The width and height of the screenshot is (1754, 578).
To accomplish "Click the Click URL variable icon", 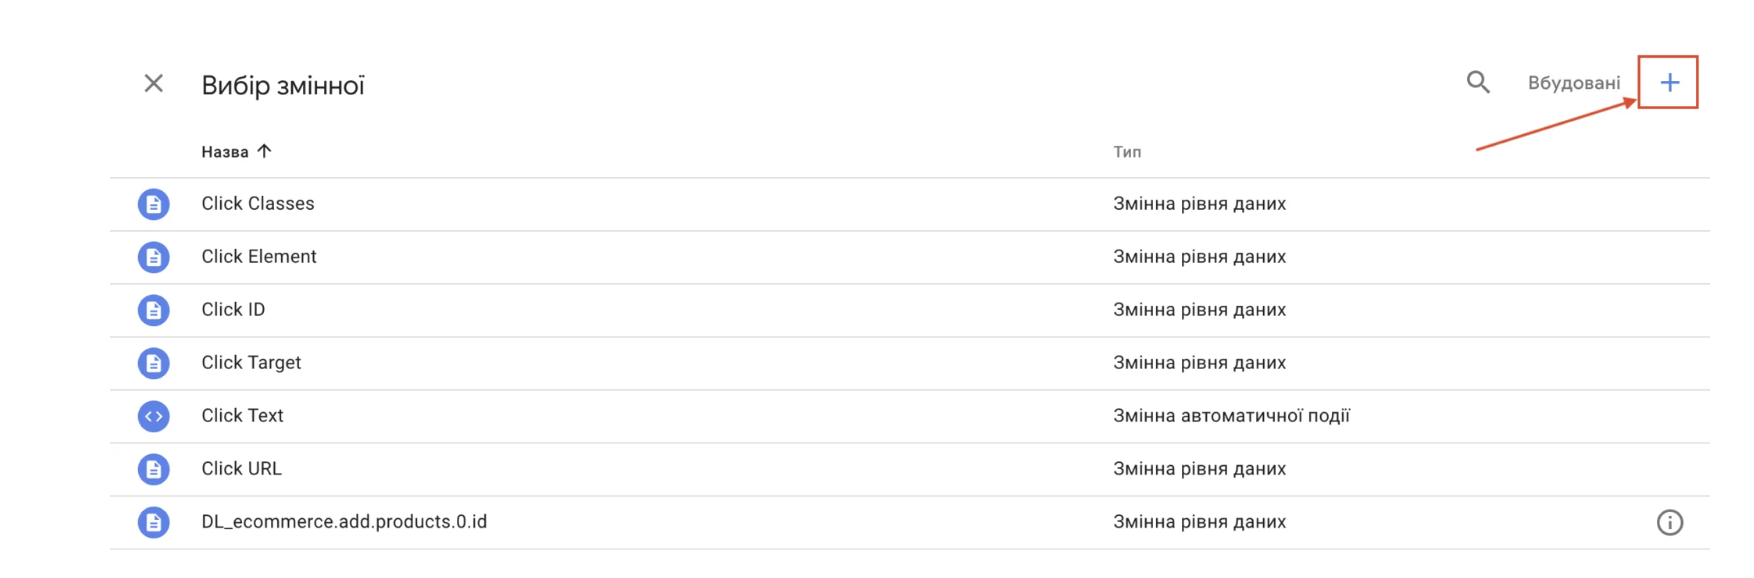I will click(x=153, y=469).
